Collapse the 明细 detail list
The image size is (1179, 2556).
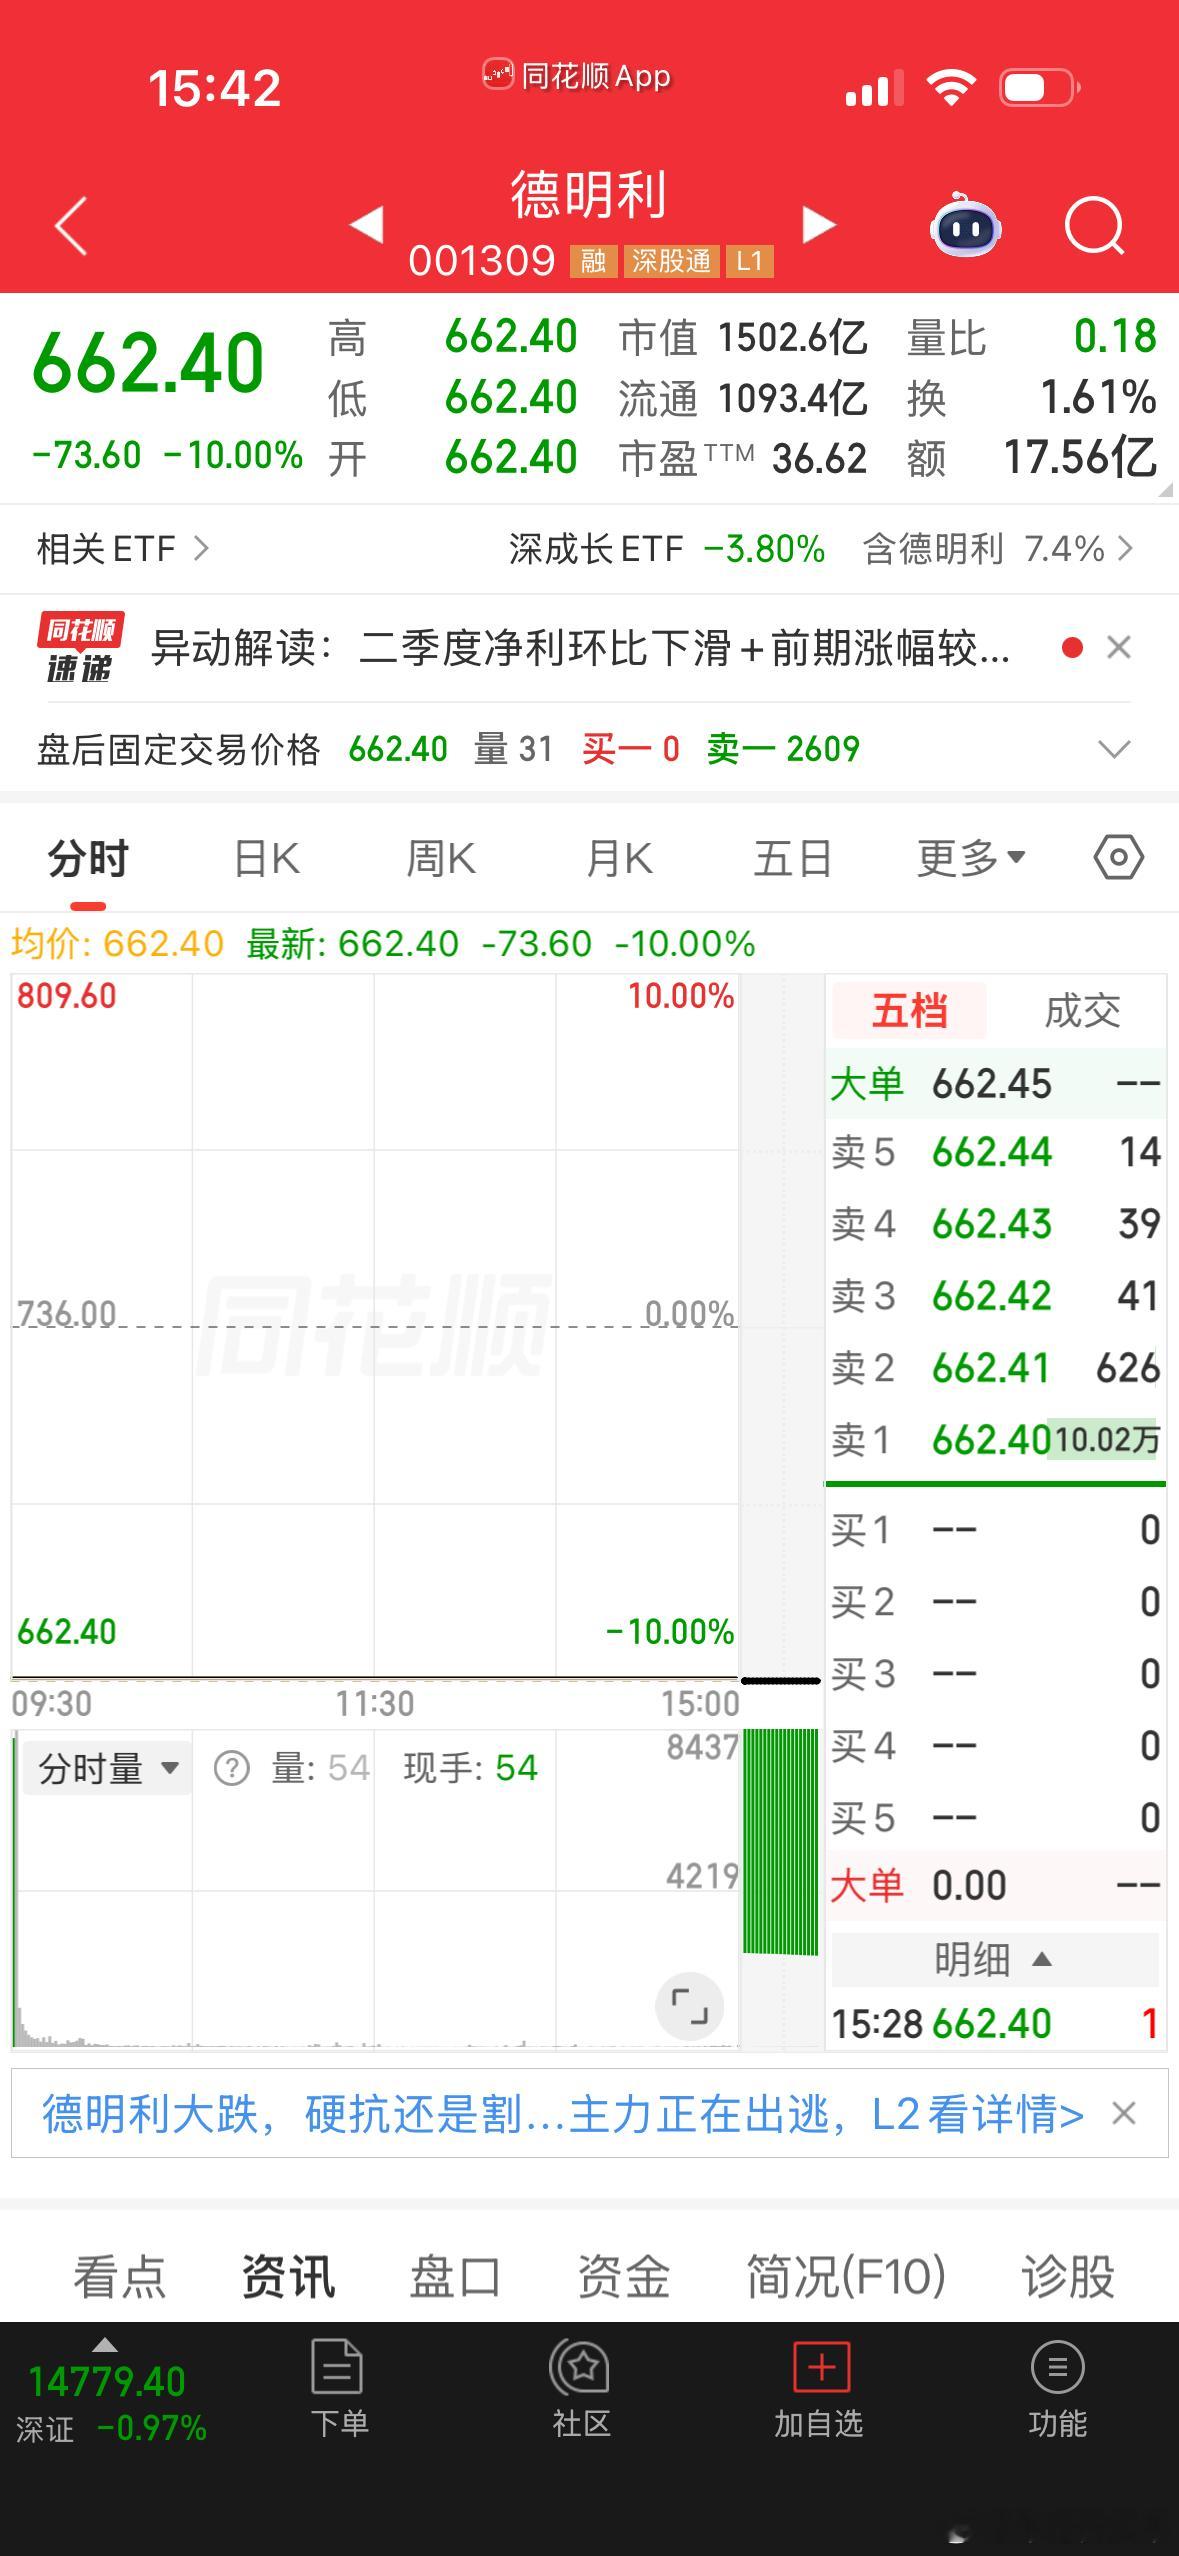993,1959
